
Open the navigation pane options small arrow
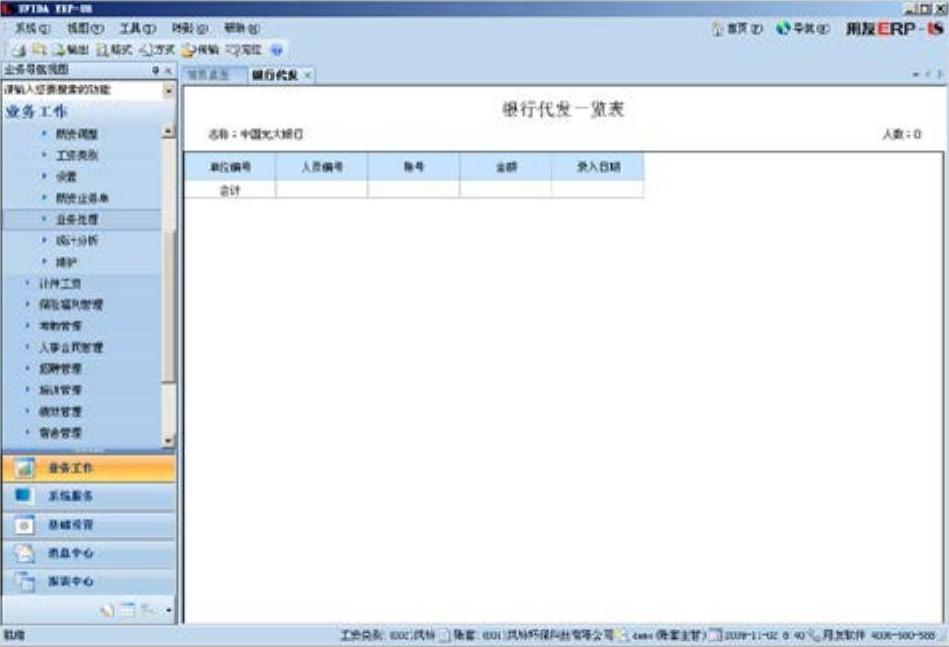point(169,611)
